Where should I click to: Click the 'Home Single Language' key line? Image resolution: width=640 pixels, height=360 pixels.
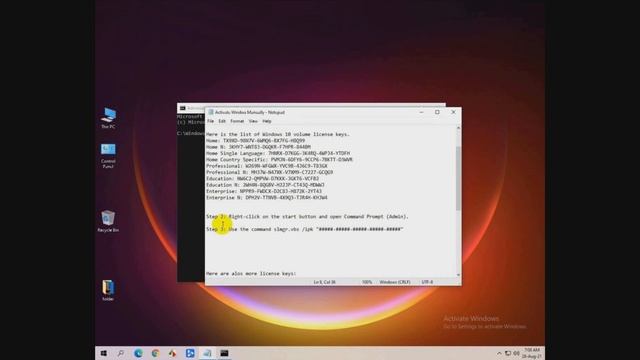(x=278, y=153)
